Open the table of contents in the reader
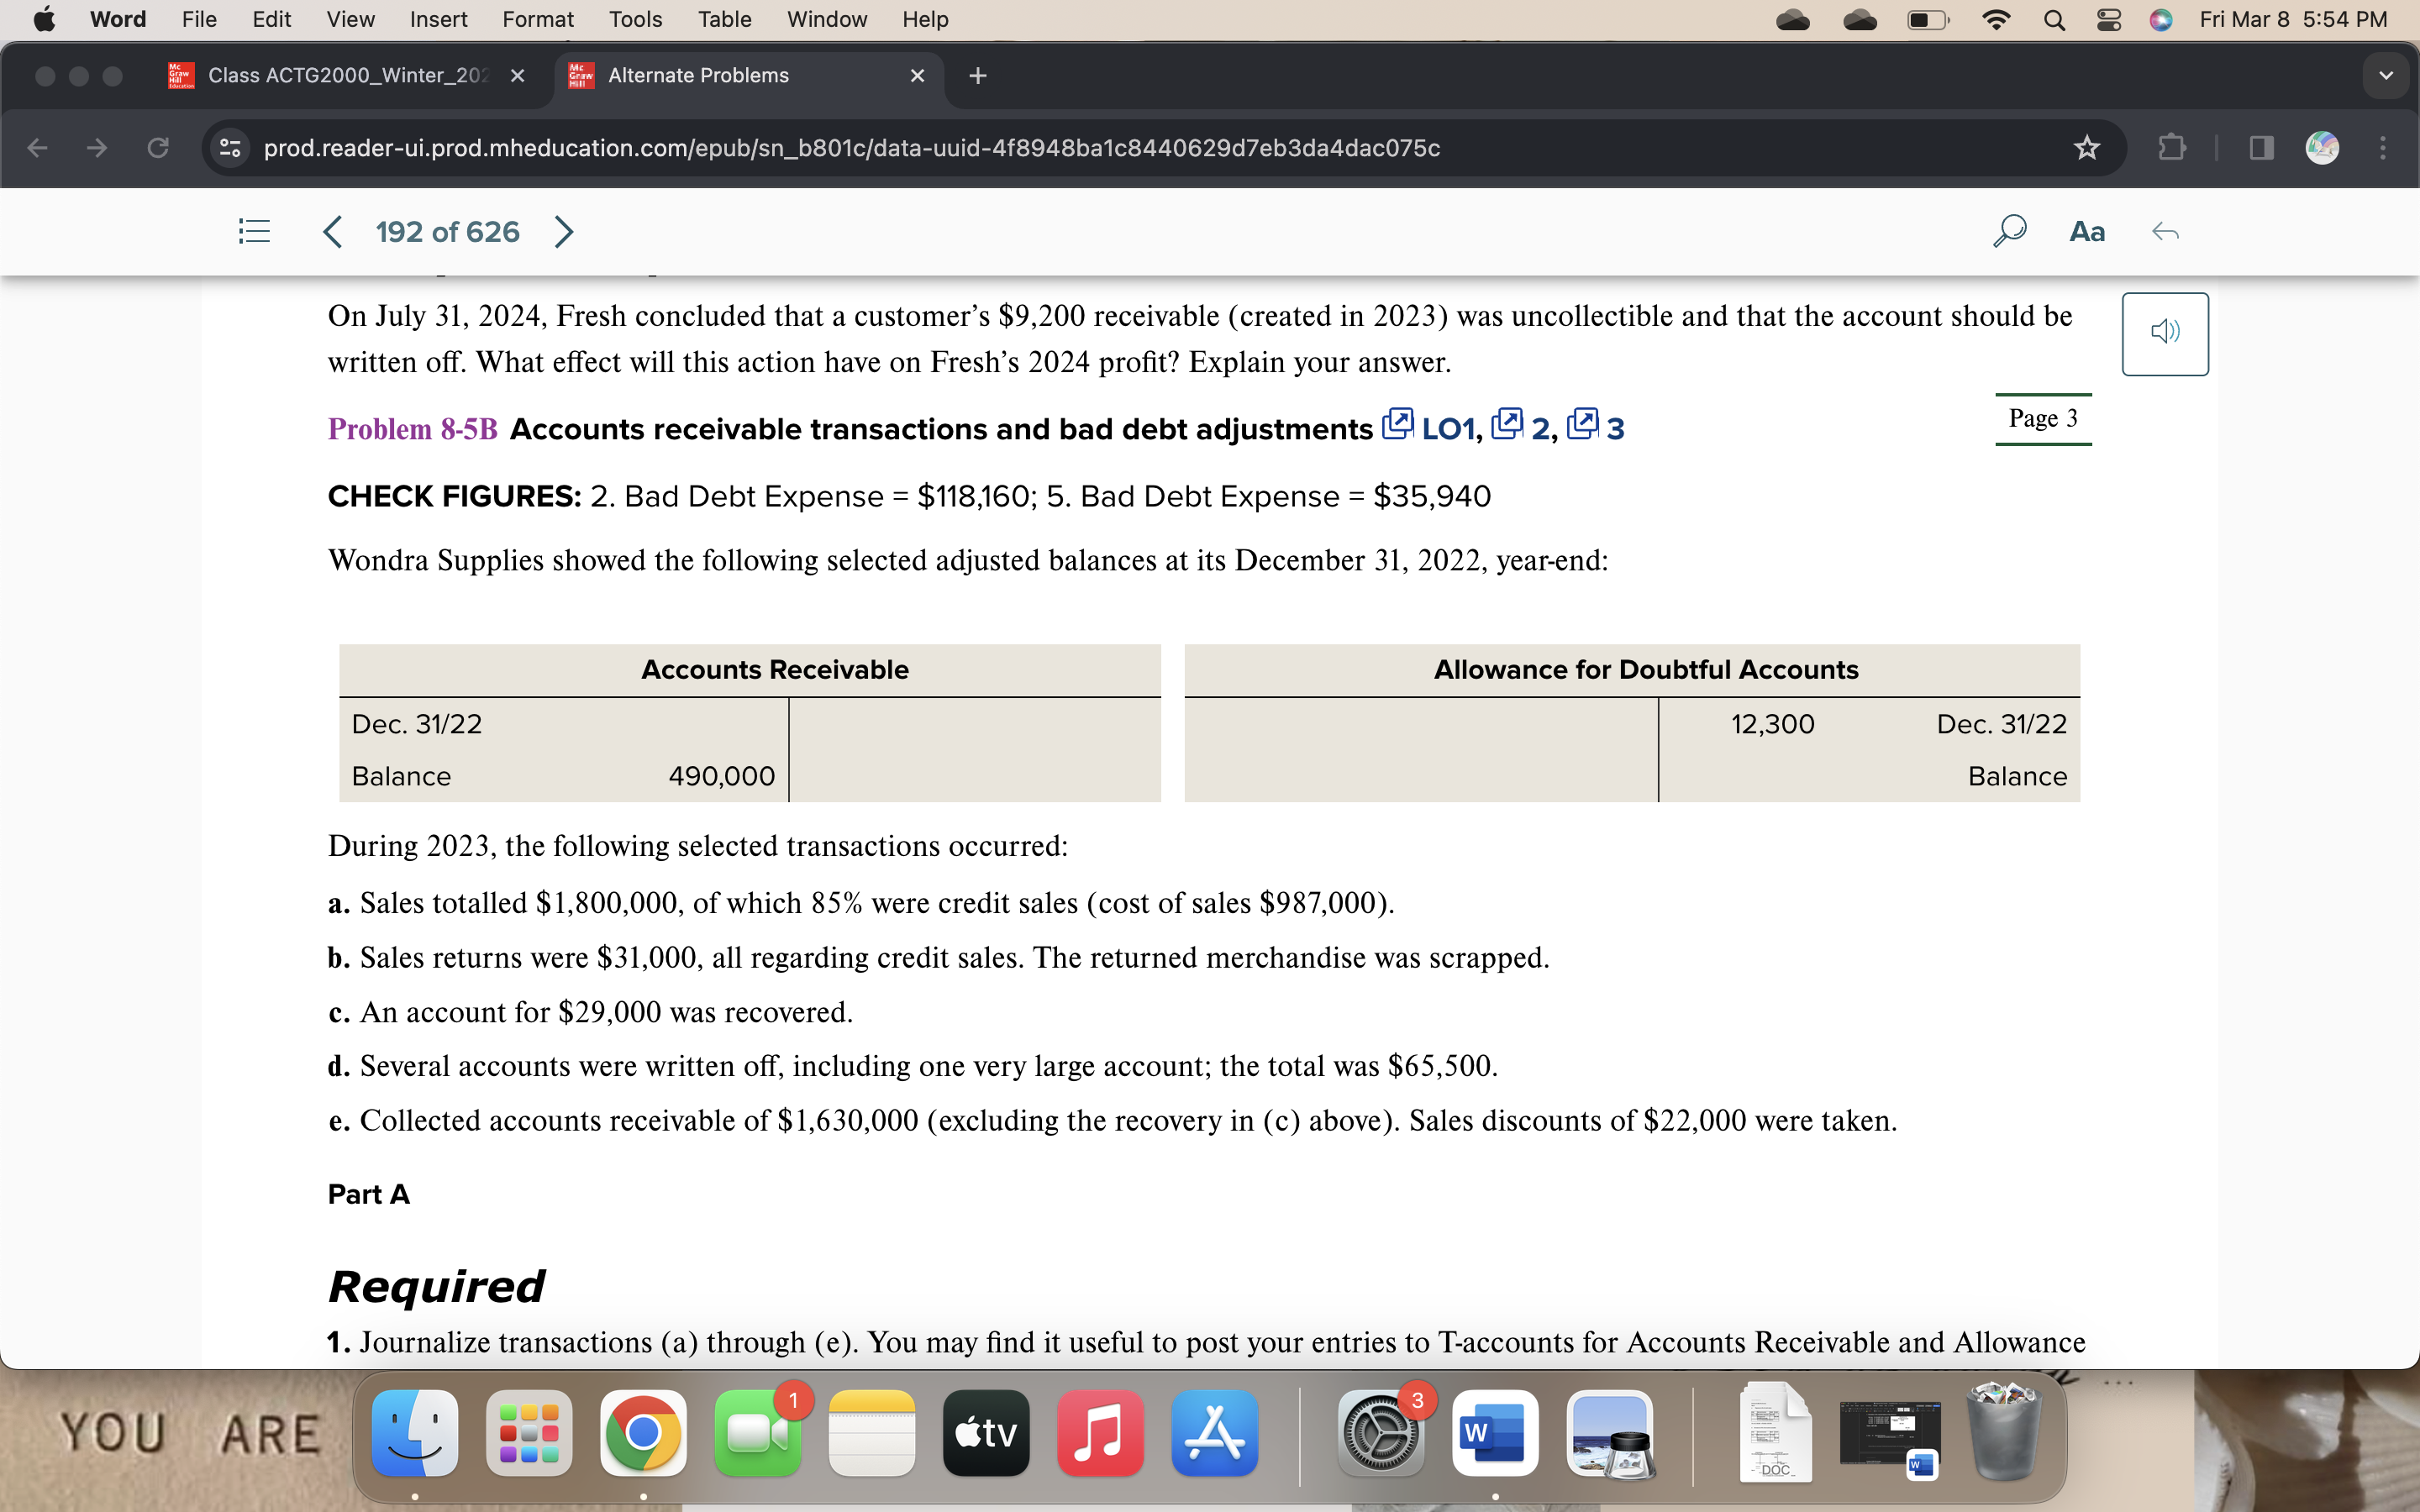The width and height of the screenshot is (2420, 1512). 253,231
